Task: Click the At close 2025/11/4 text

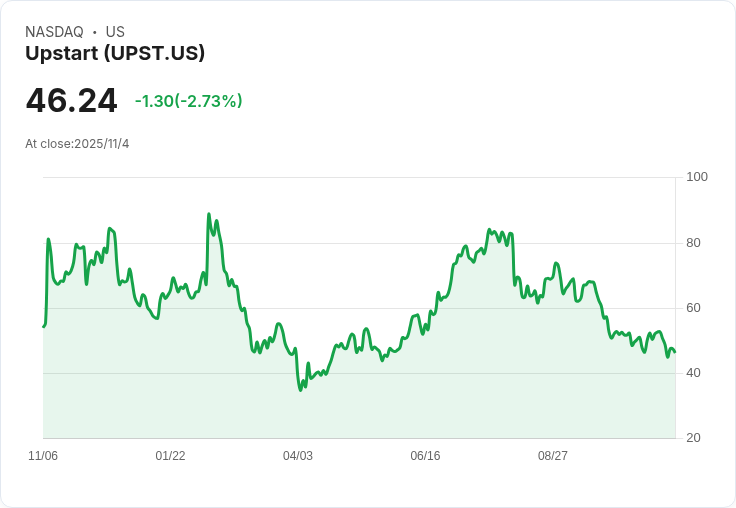Action: click(x=77, y=144)
